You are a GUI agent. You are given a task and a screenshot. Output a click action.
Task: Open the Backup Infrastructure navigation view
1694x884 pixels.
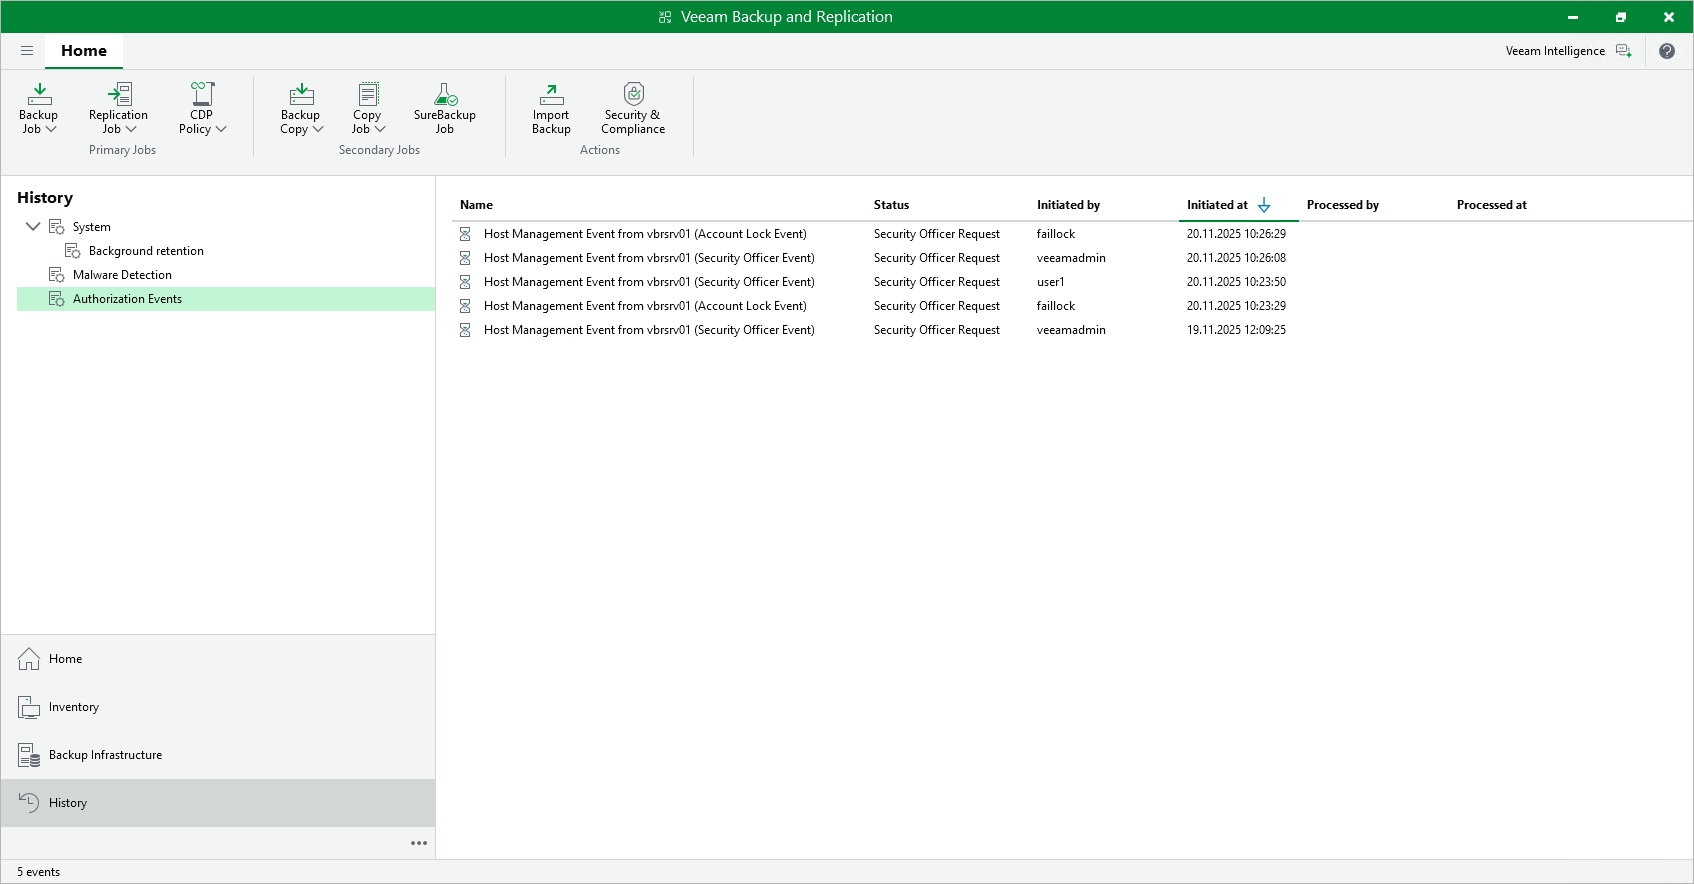(x=218, y=755)
